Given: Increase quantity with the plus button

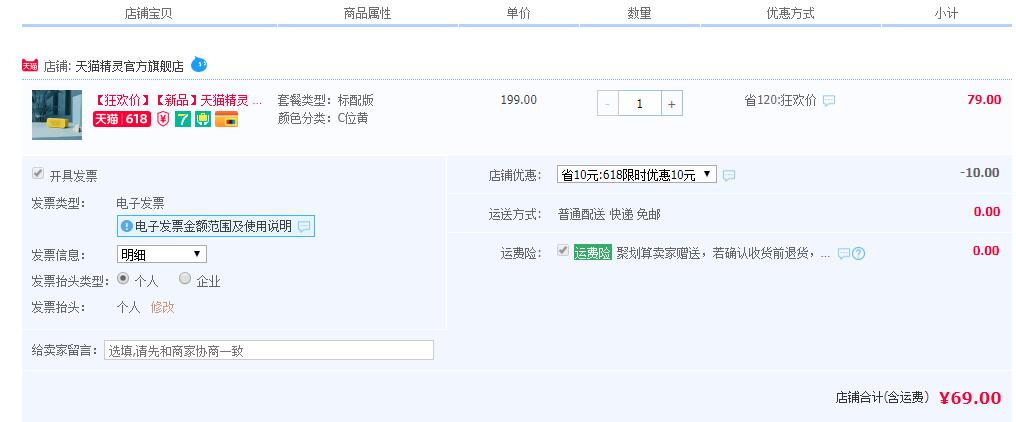Looking at the screenshot, I should 671,104.
